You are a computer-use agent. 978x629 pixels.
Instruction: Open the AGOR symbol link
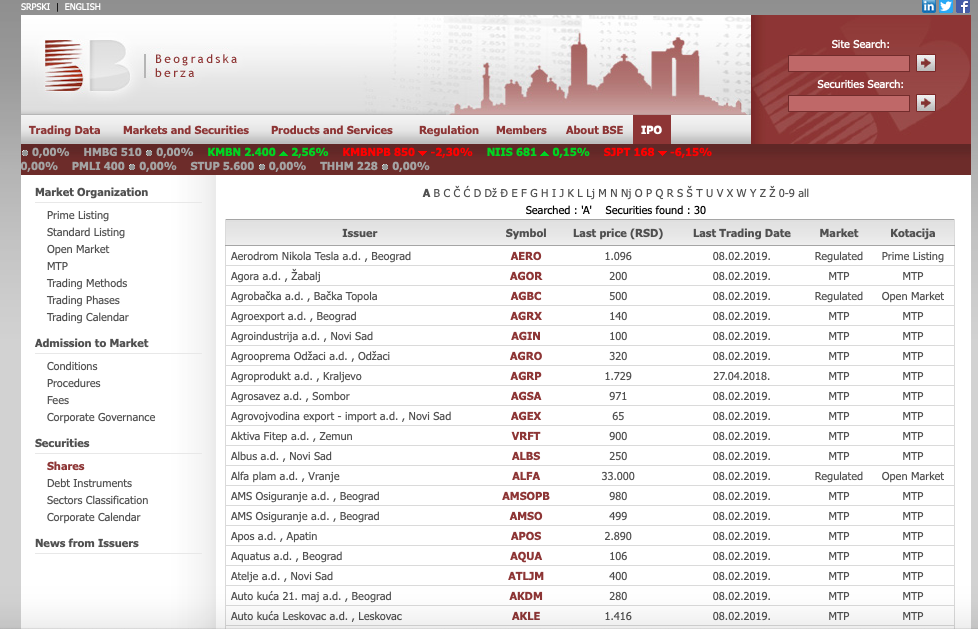[526, 276]
